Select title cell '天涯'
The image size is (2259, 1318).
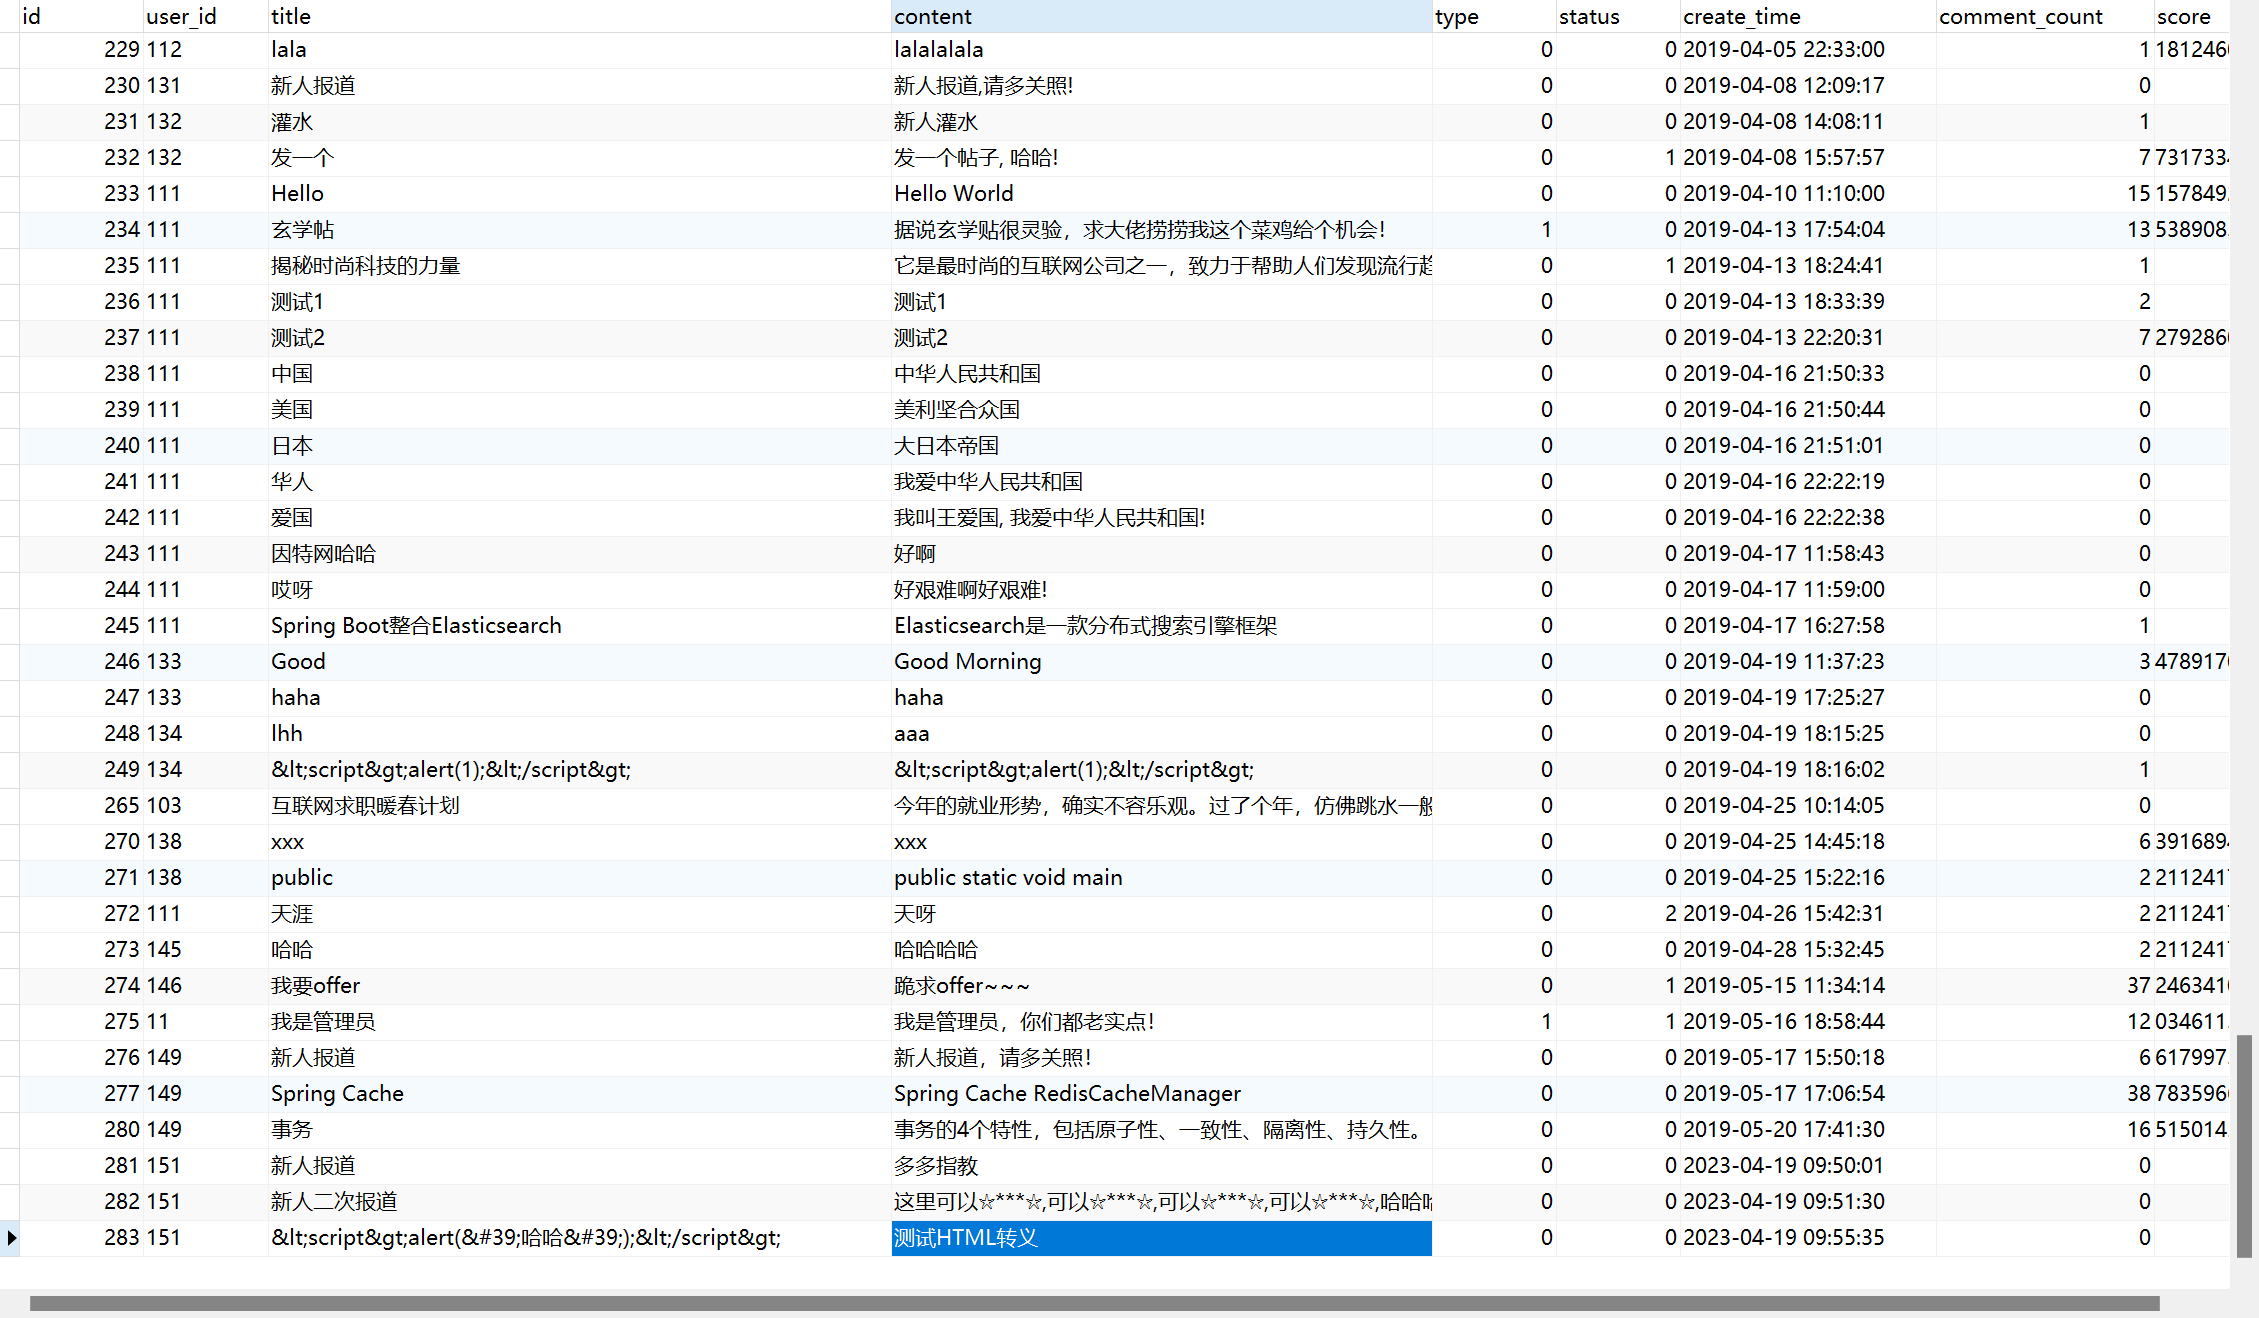[579, 914]
